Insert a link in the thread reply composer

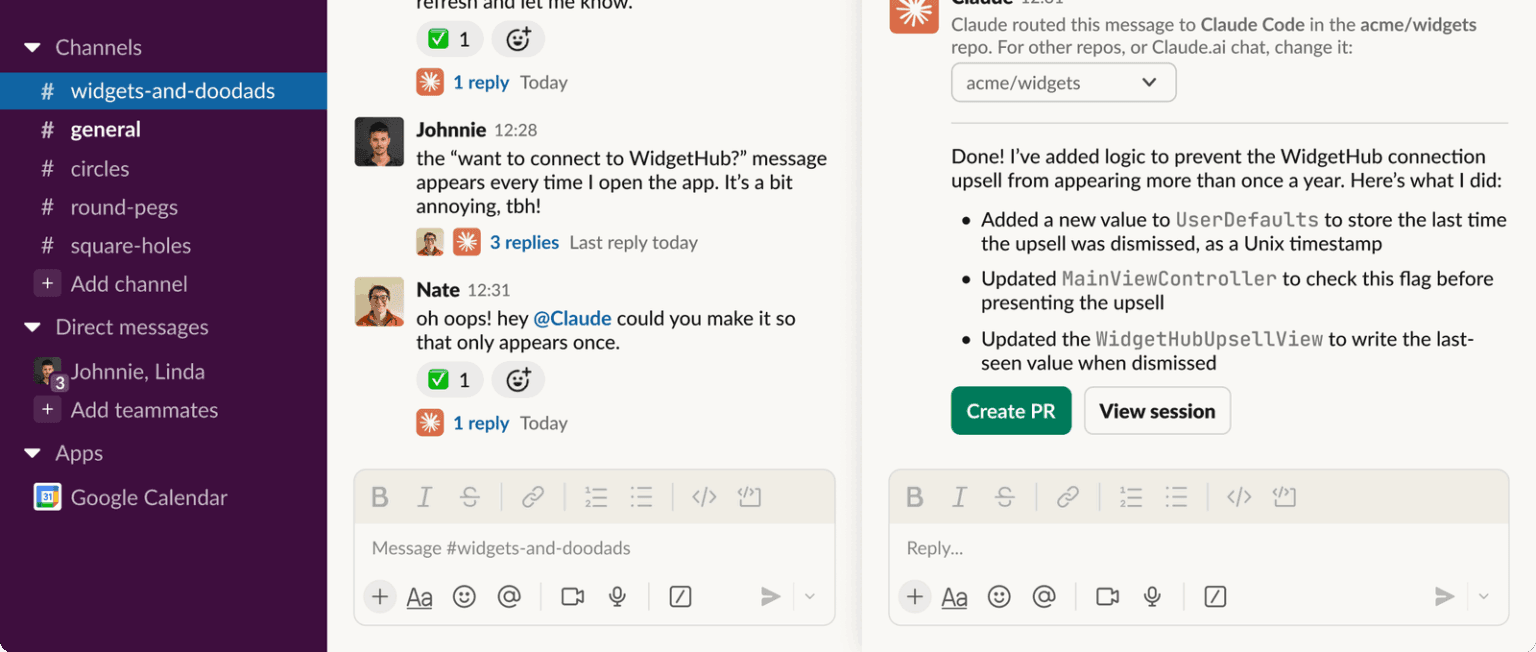coord(1068,497)
